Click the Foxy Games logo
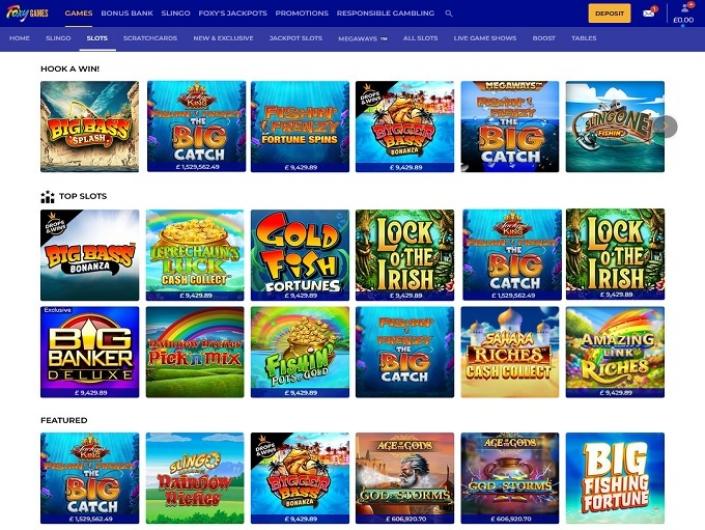Image resolution: width=705 pixels, height=530 pixels. click(x=27, y=13)
